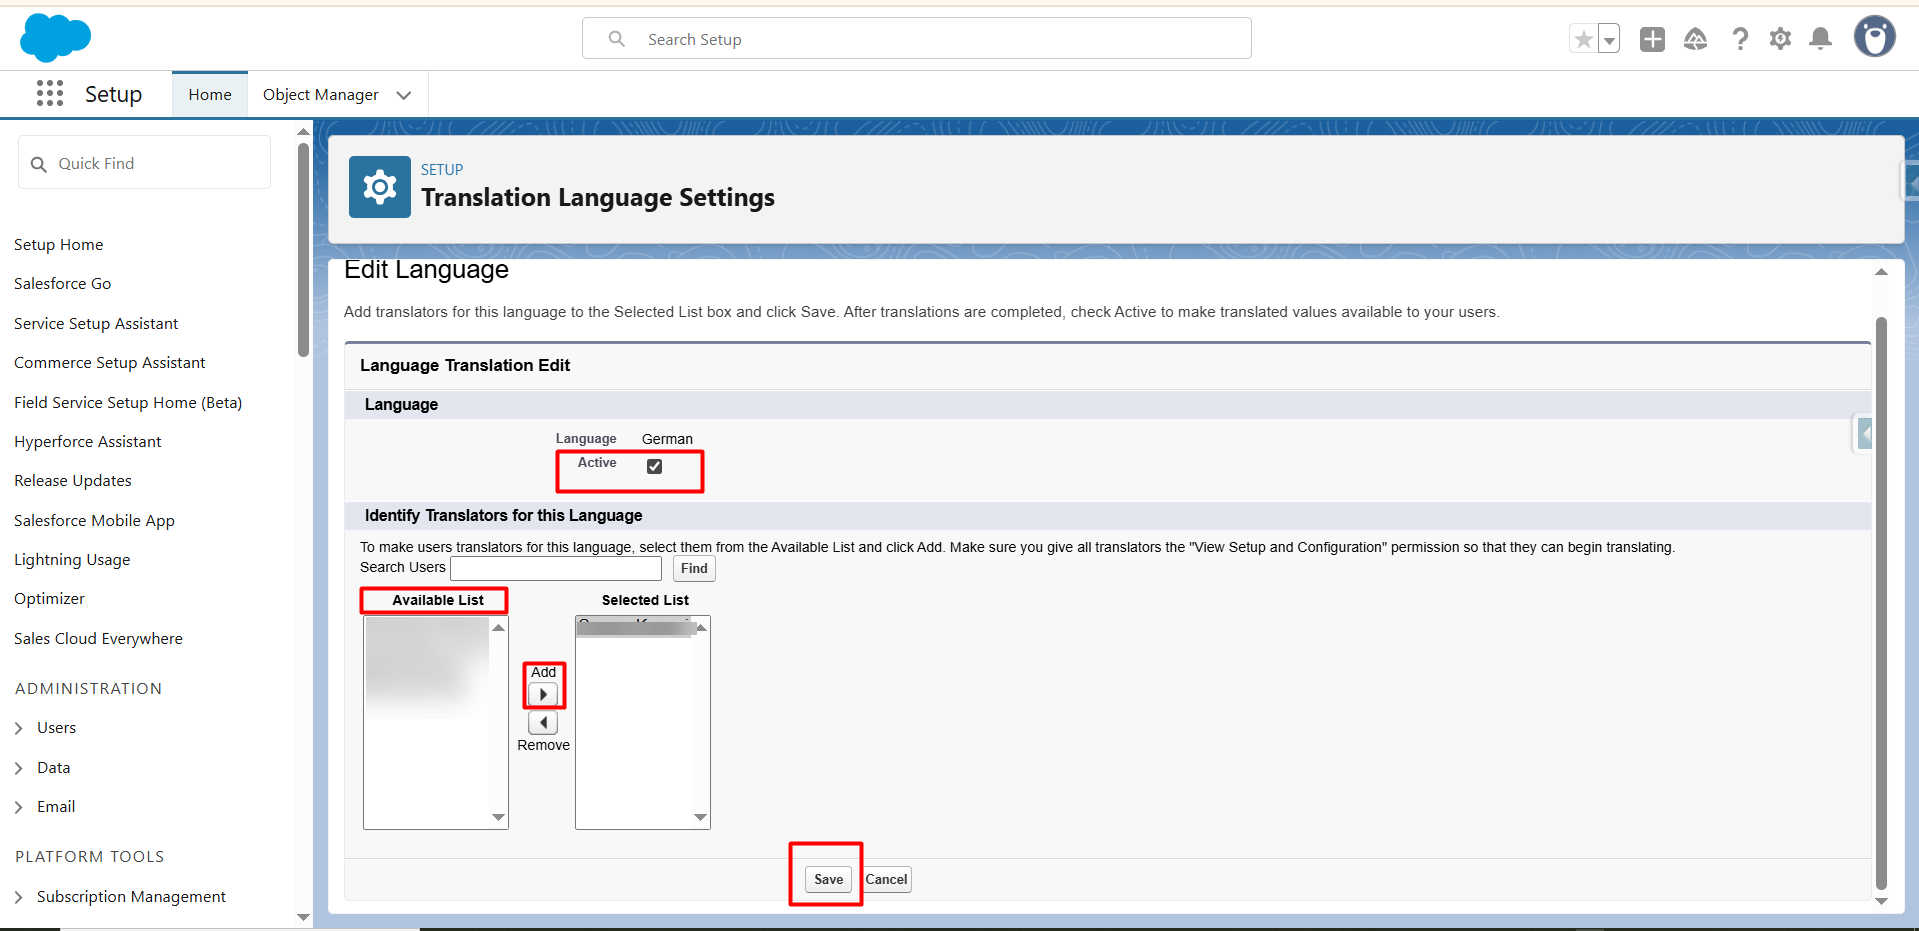Viewport: 1919px width, 931px height.
Task: Switch to the Home tab
Action: (x=210, y=95)
